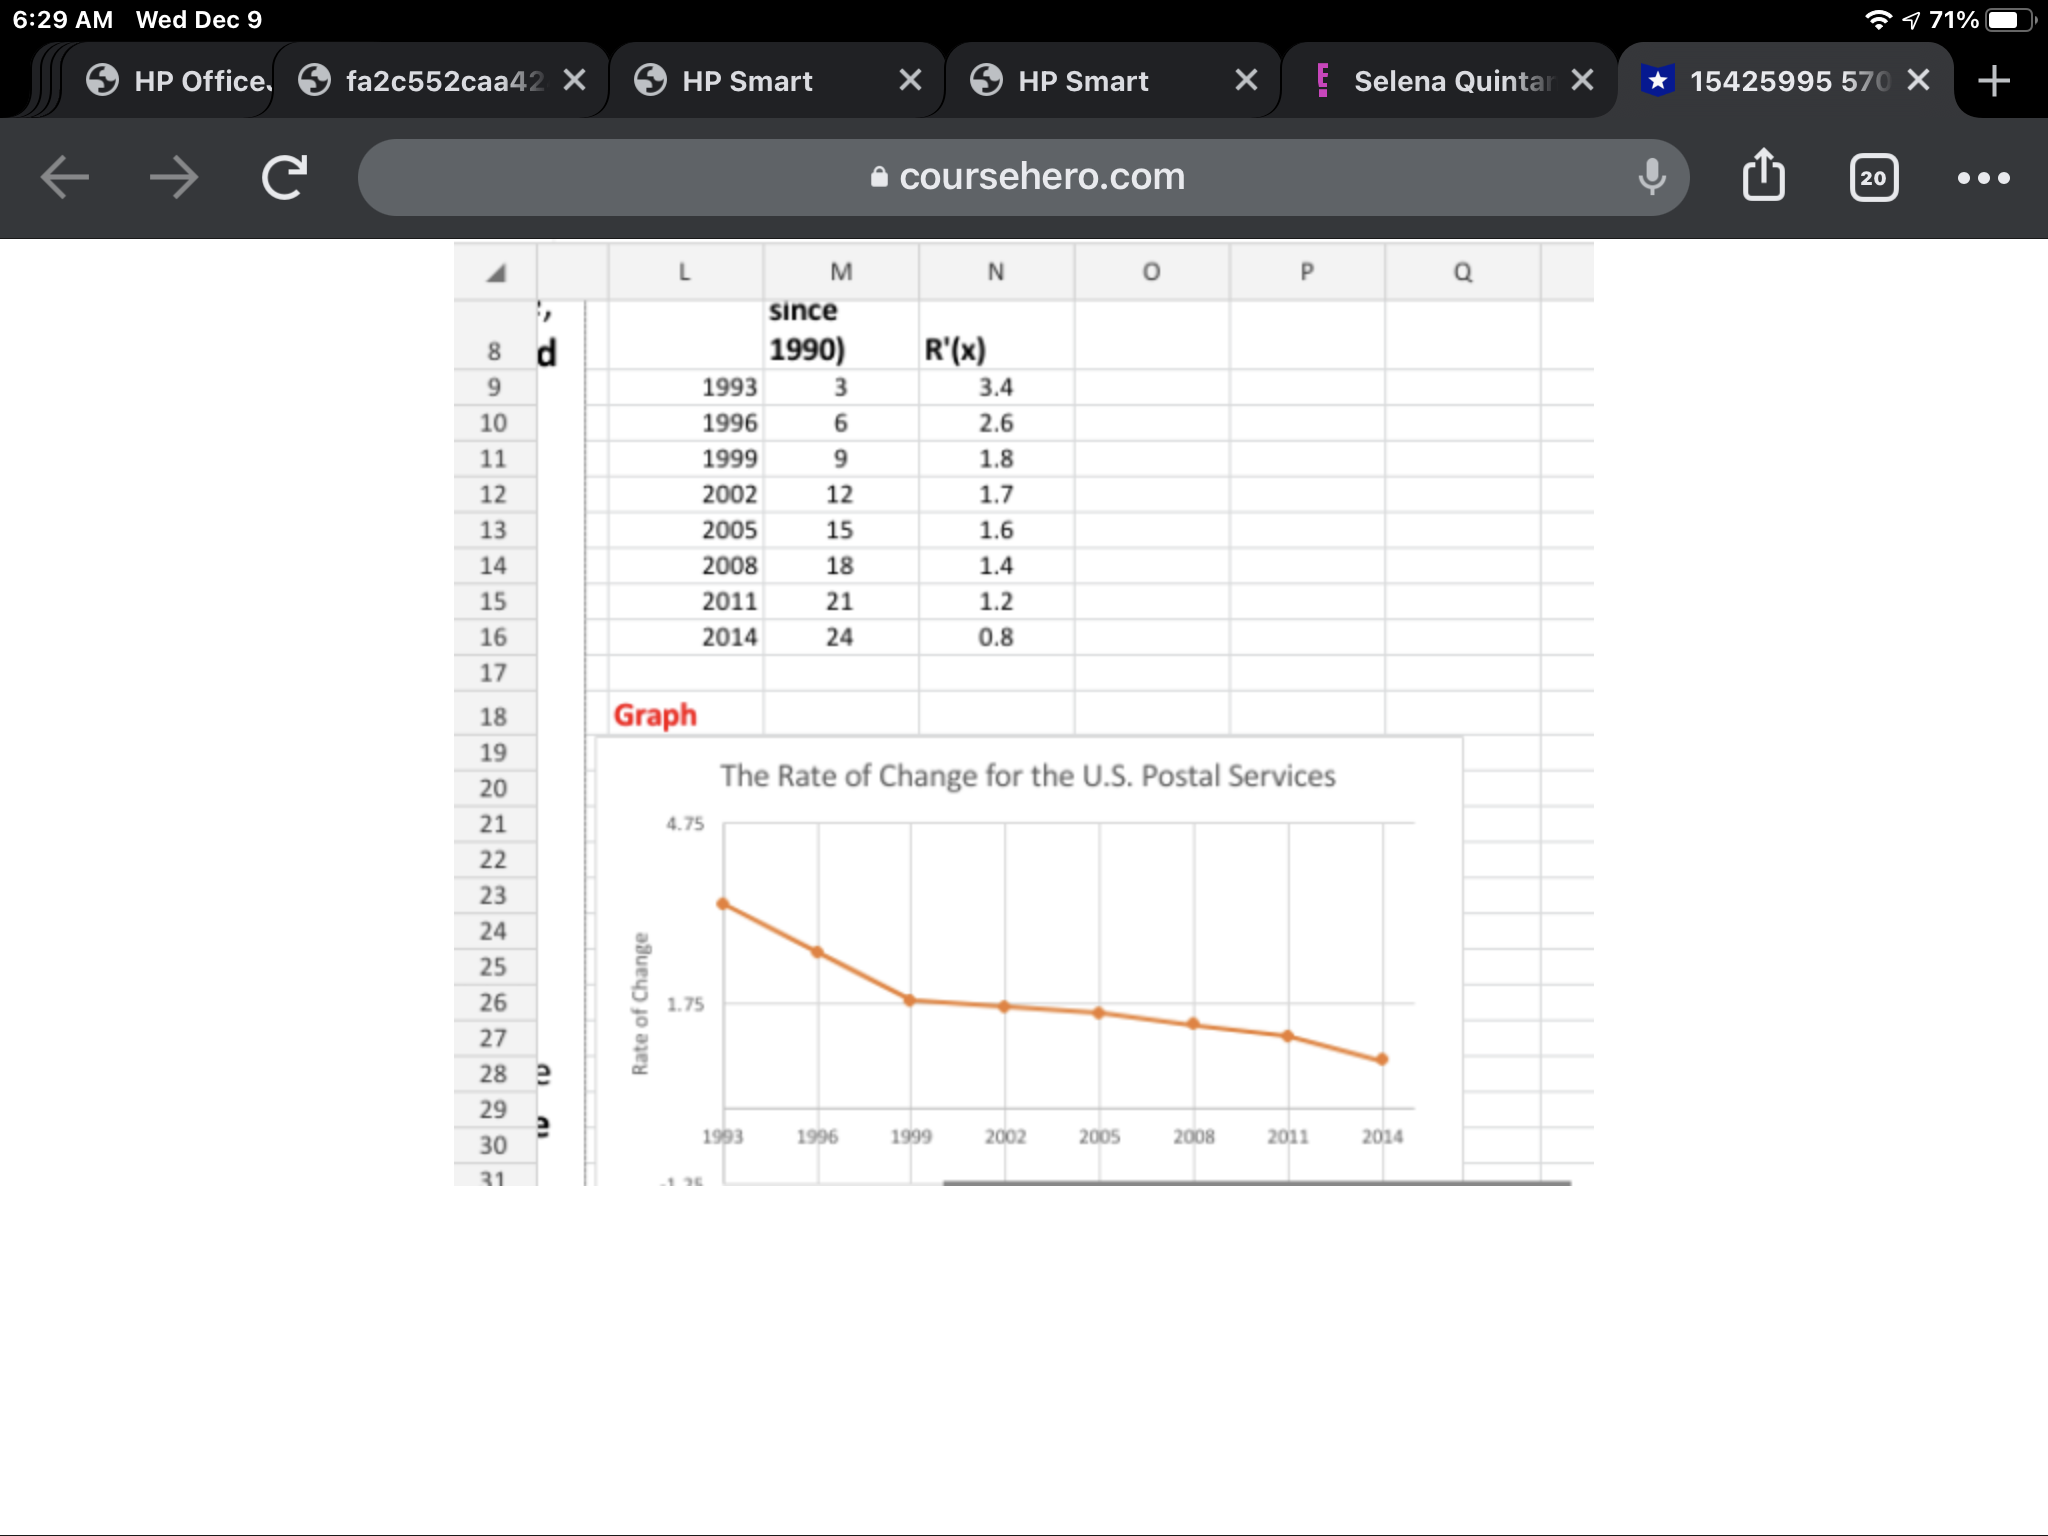
Task: Tap the browser back arrow
Action: (65, 178)
